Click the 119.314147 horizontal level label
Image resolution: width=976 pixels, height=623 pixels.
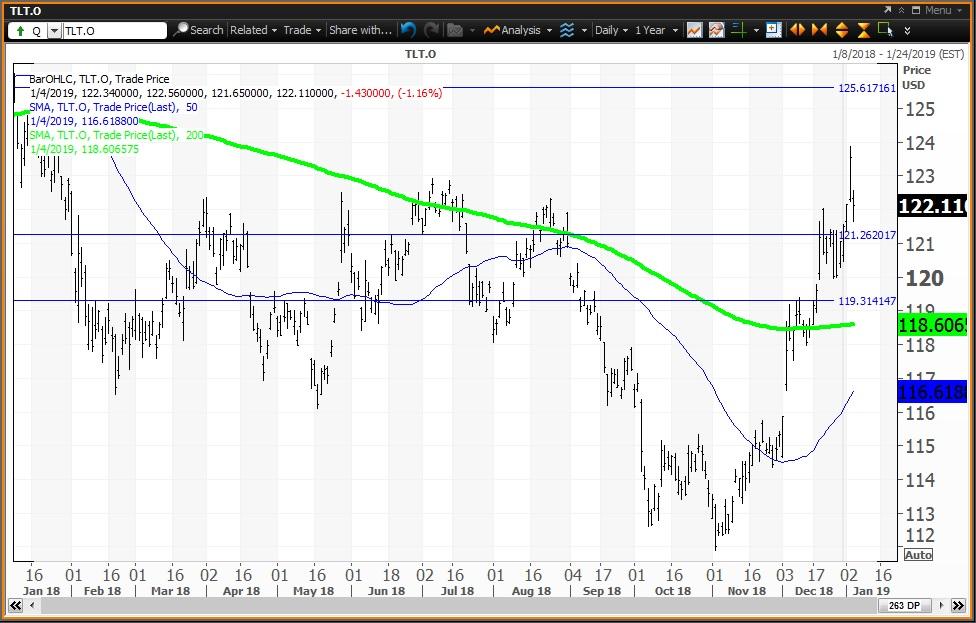pyautogui.click(x=867, y=301)
